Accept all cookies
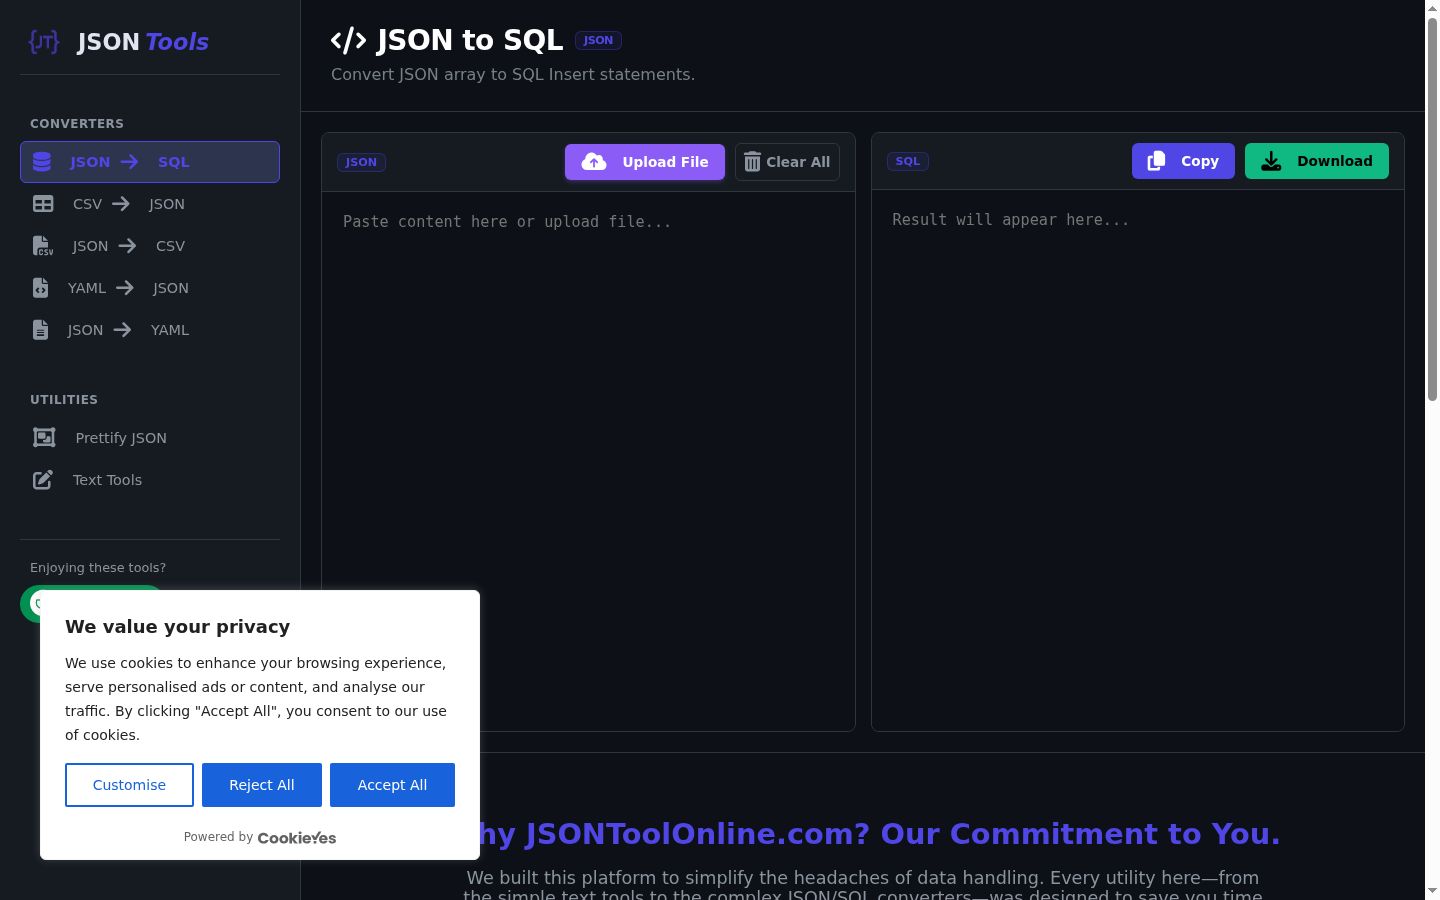 392,785
